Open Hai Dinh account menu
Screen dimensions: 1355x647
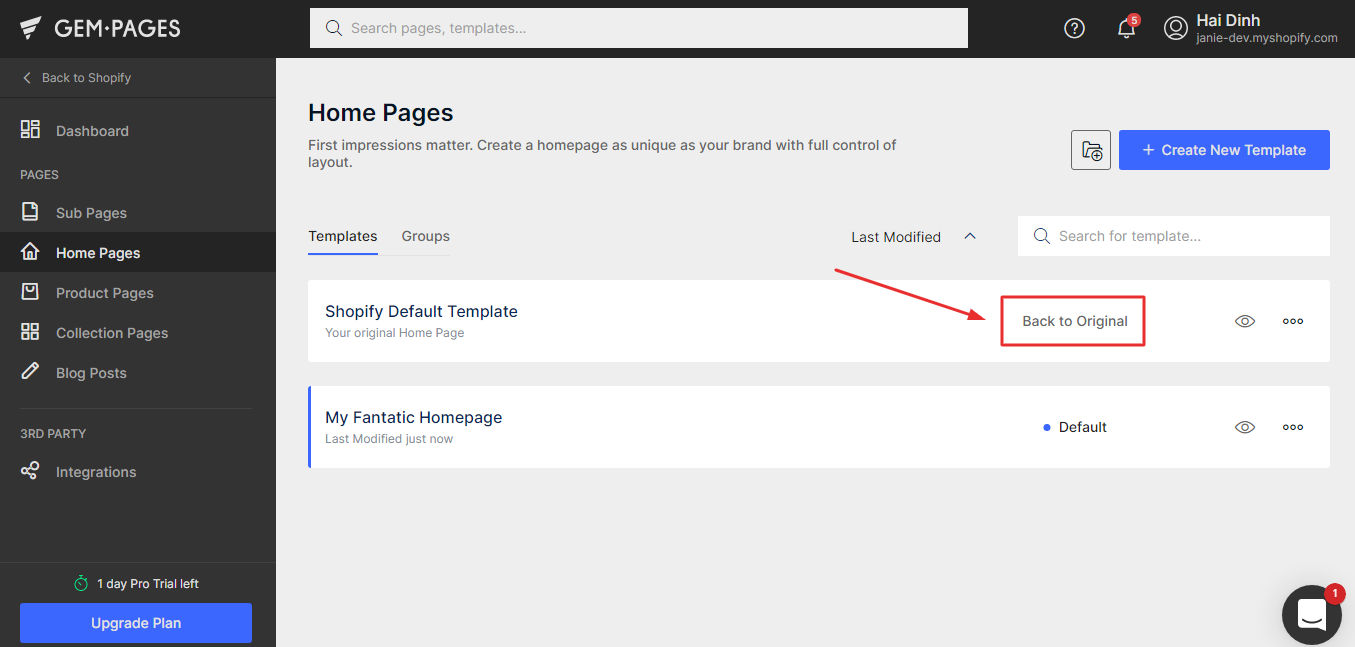coord(1250,28)
